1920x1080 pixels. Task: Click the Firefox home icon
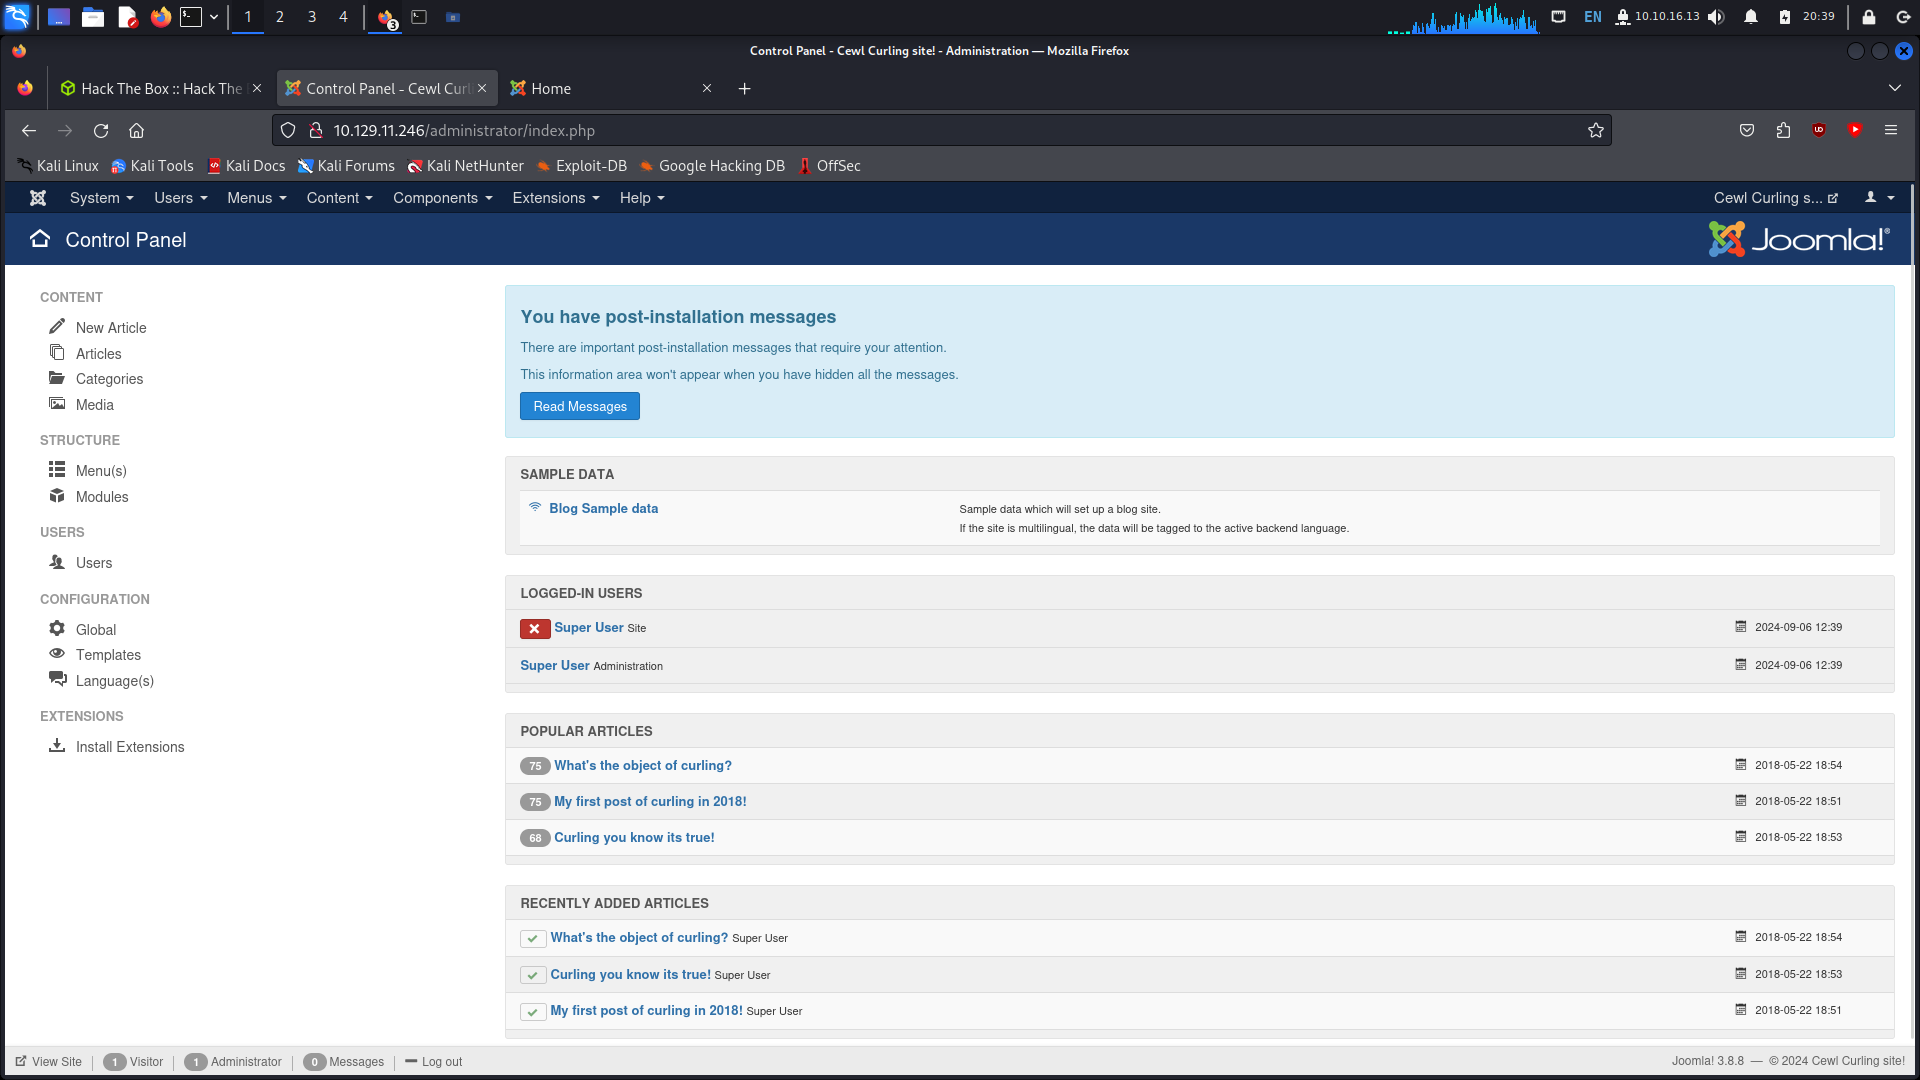[x=137, y=131]
